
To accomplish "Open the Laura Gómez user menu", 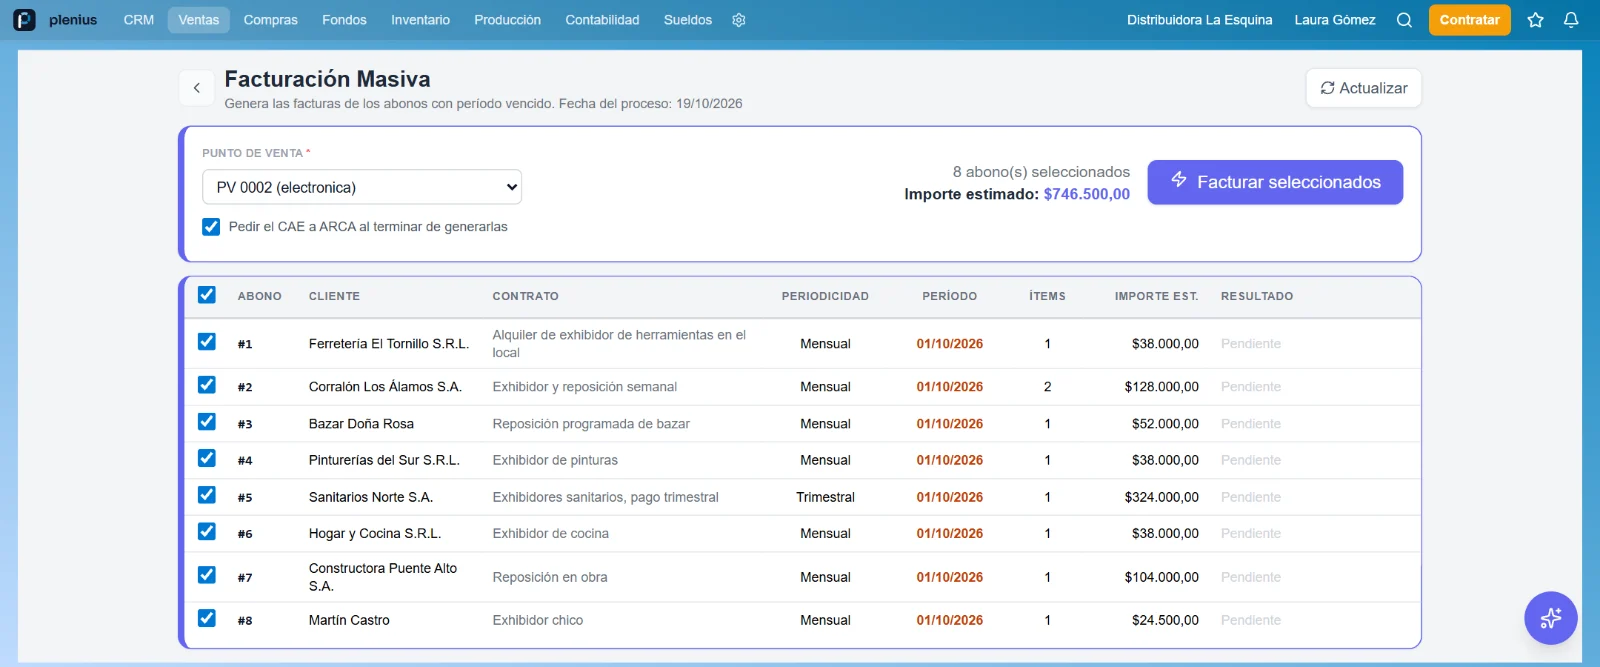I will tap(1334, 20).
